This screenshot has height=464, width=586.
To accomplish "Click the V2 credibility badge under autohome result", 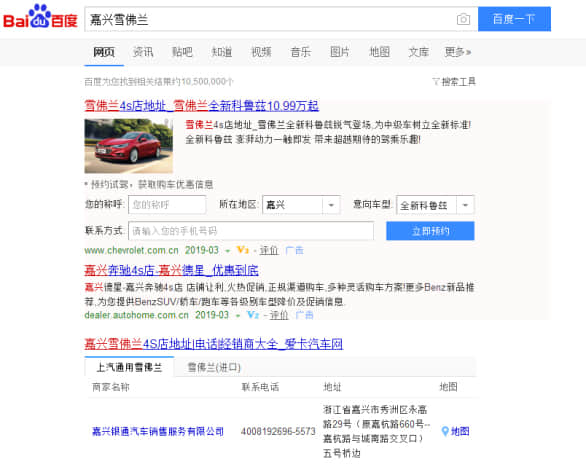I will (x=253, y=315).
